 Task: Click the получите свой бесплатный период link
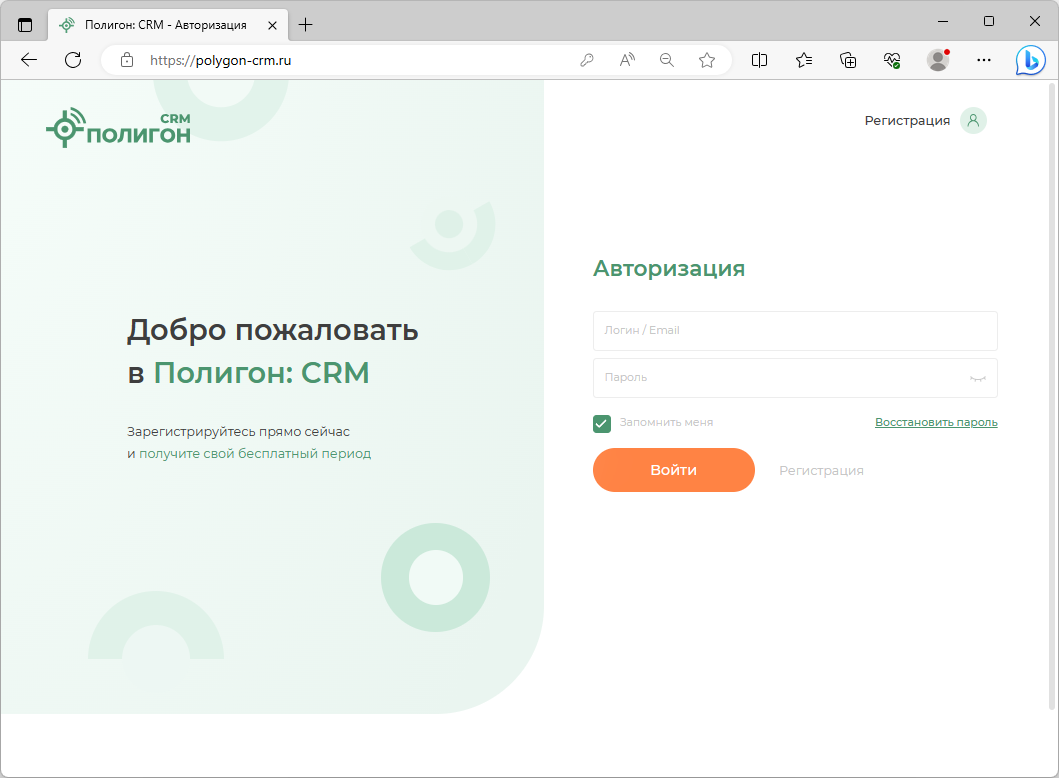tap(255, 454)
